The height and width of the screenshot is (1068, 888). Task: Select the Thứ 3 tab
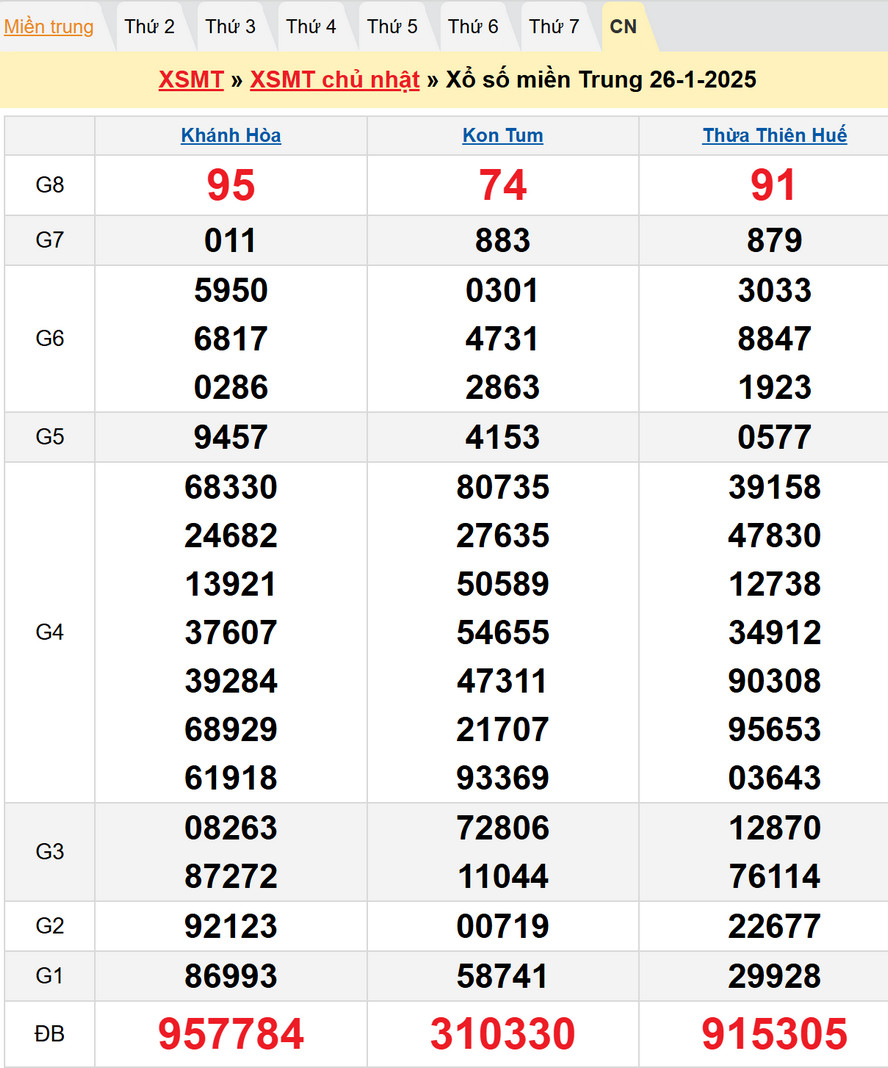[x=231, y=27]
